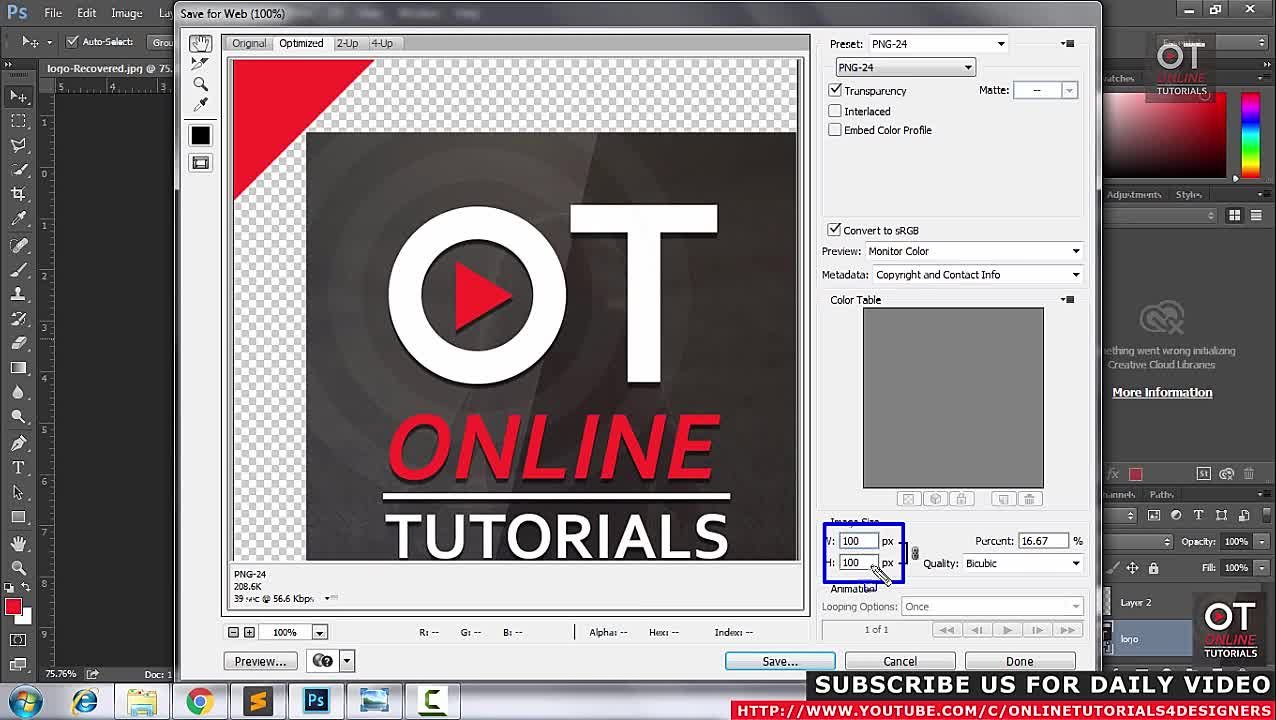This screenshot has width=1276, height=720.
Task: Open the File menu
Action: coord(53,13)
